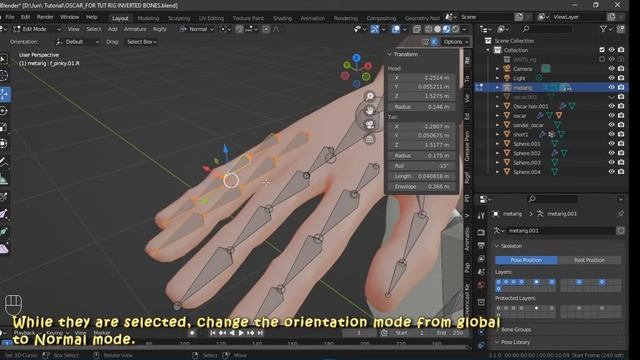Open the Tool properties tab icon
Image resolution: width=640 pixels, height=360 pixels.
(481, 216)
